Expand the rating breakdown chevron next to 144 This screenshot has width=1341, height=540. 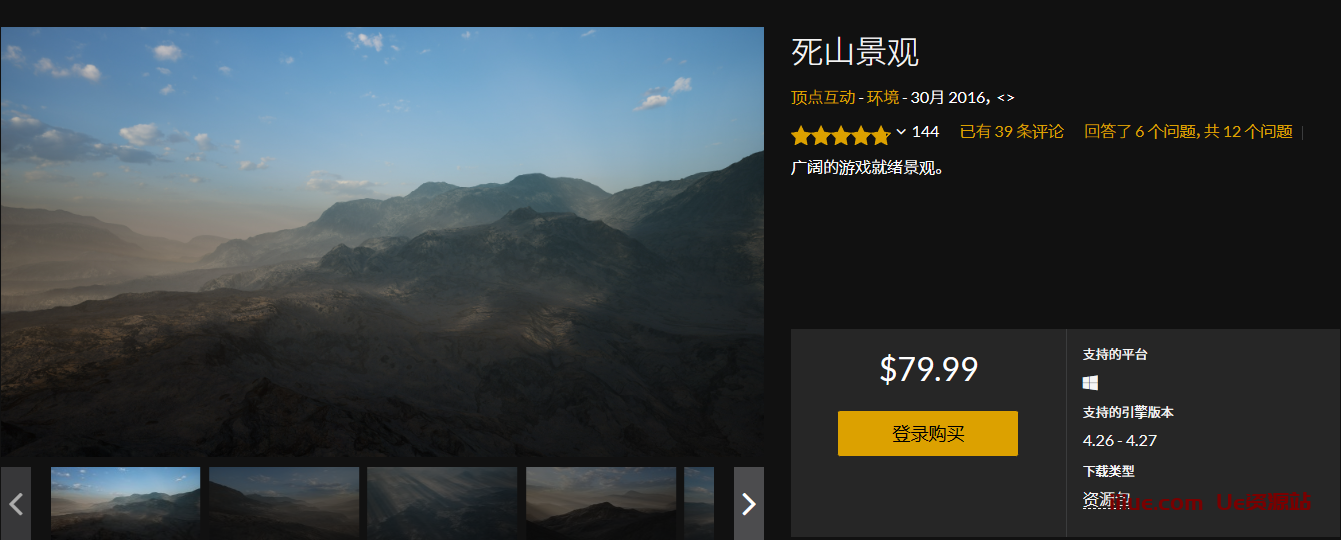pyautogui.click(x=901, y=132)
